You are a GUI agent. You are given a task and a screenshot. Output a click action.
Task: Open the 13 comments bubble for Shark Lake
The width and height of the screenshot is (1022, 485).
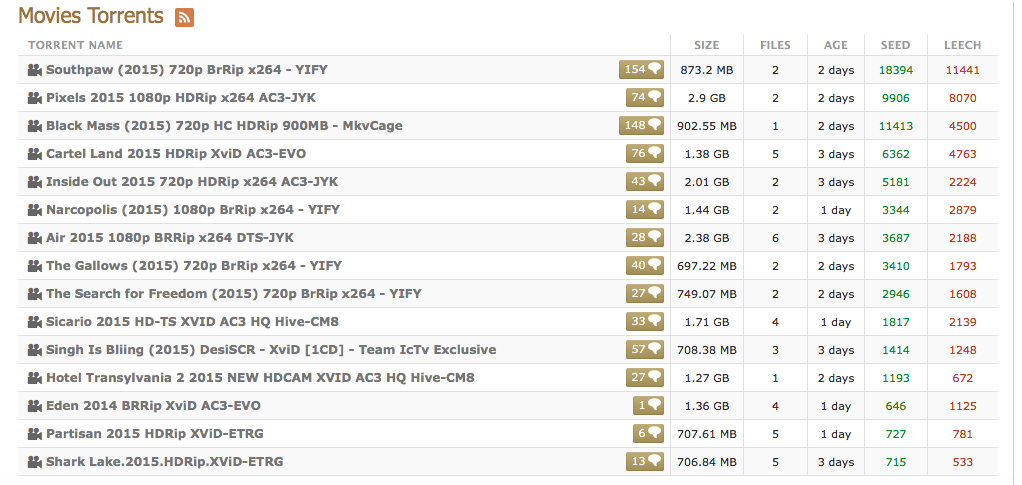(645, 462)
